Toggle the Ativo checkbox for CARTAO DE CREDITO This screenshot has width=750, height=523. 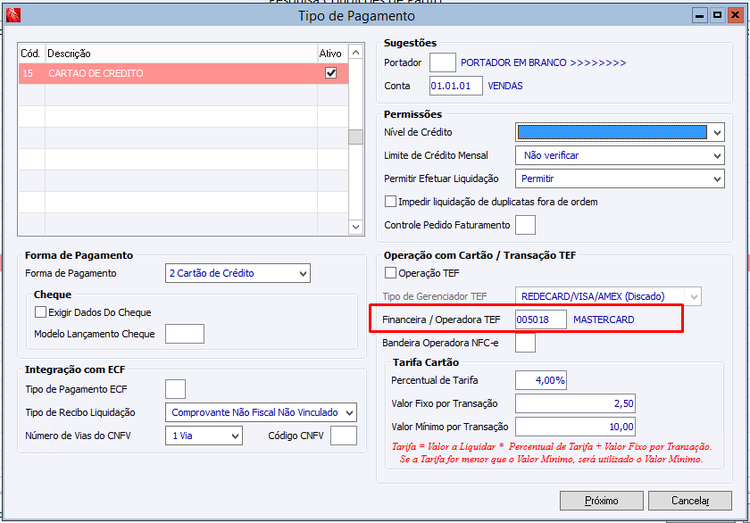coord(331,73)
